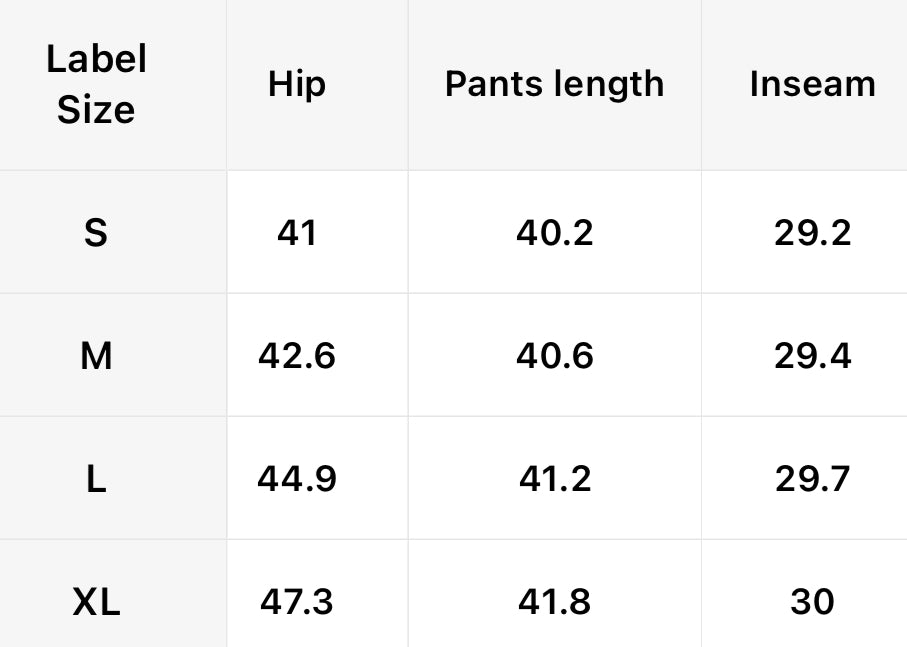The width and height of the screenshot is (907, 647).
Task: Select hip value 47.3 for size XL
Action: click(x=297, y=602)
